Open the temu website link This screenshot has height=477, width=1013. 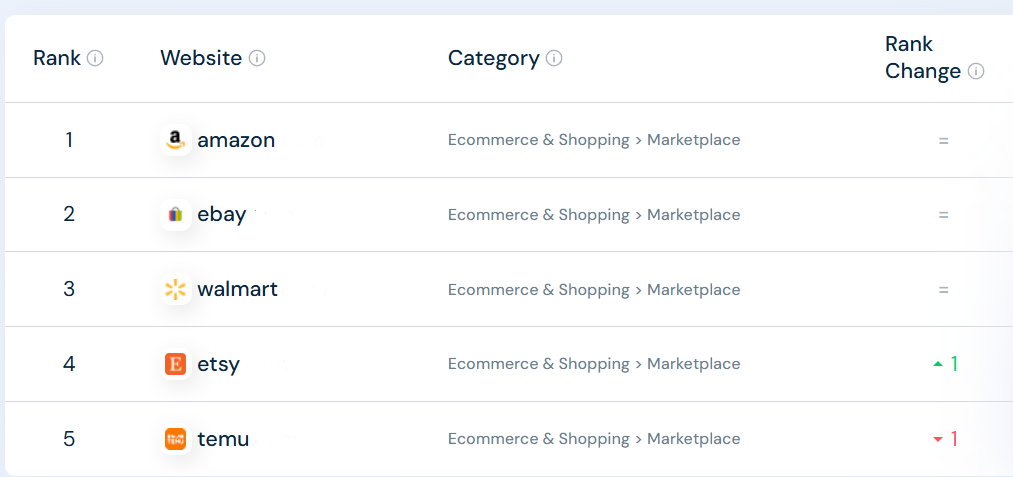(223, 439)
